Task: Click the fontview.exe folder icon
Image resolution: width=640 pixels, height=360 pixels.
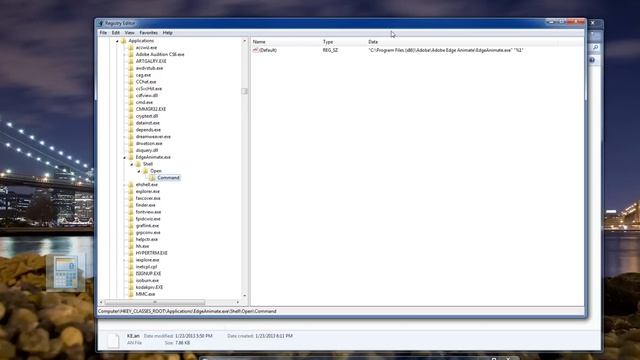Action: (131, 212)
